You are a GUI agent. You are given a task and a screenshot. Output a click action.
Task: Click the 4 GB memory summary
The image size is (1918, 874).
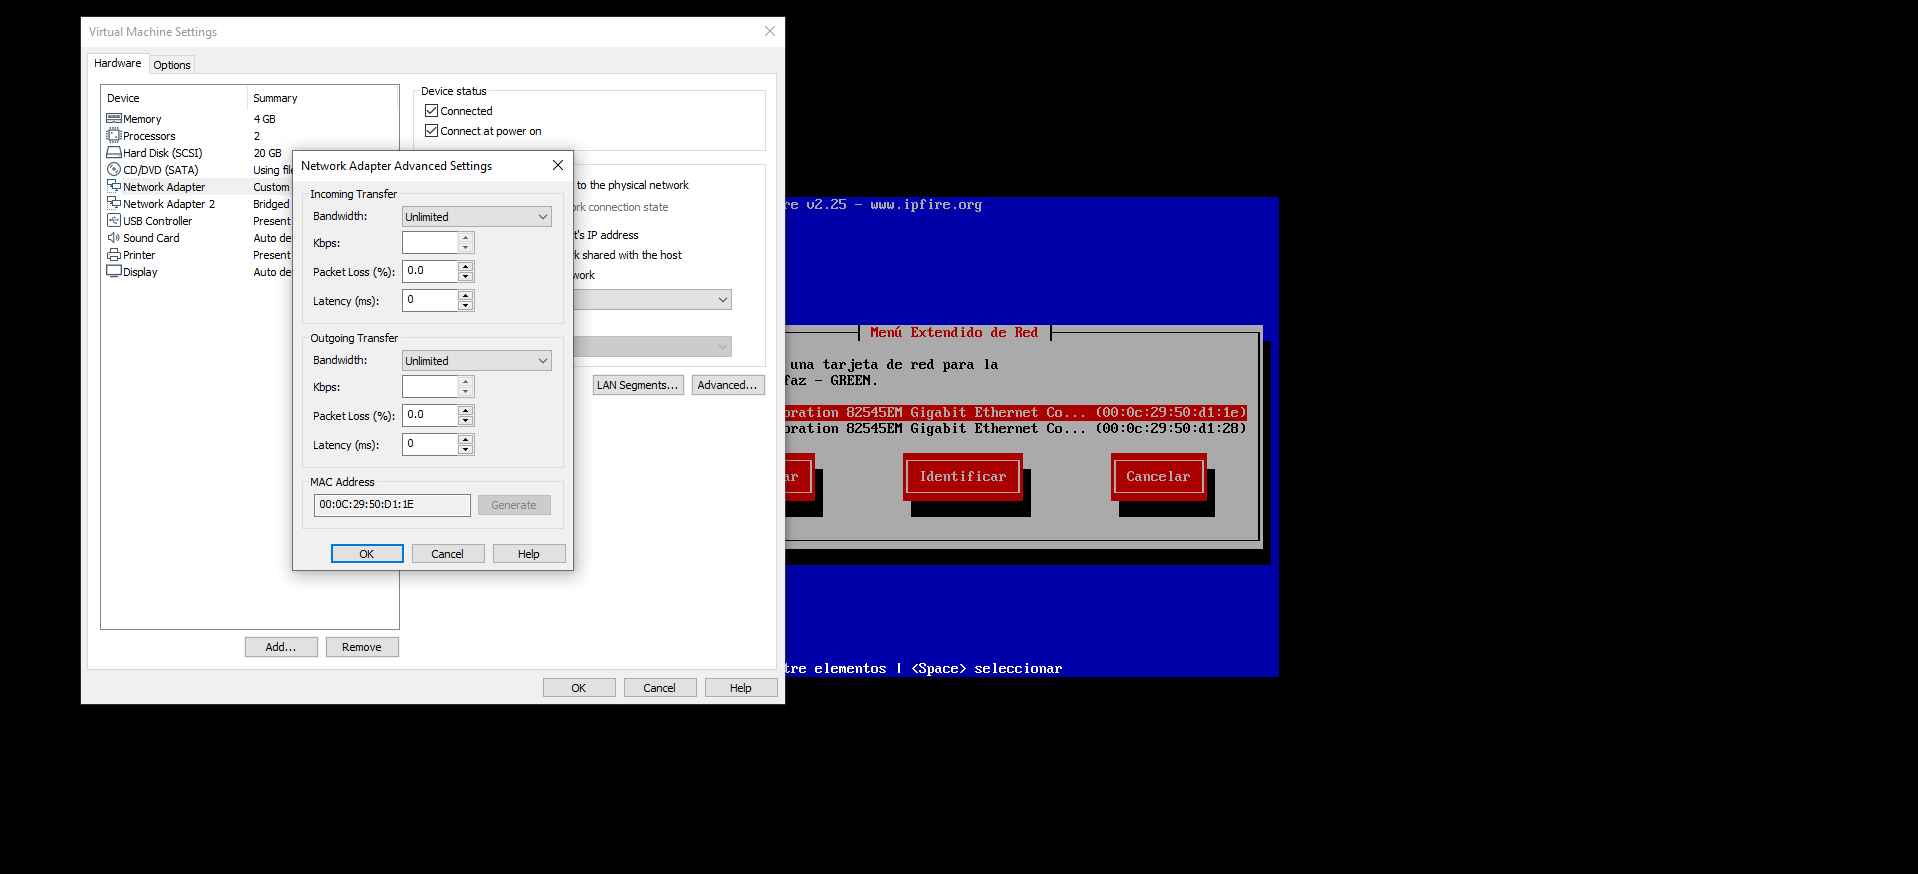pos(264,119)
